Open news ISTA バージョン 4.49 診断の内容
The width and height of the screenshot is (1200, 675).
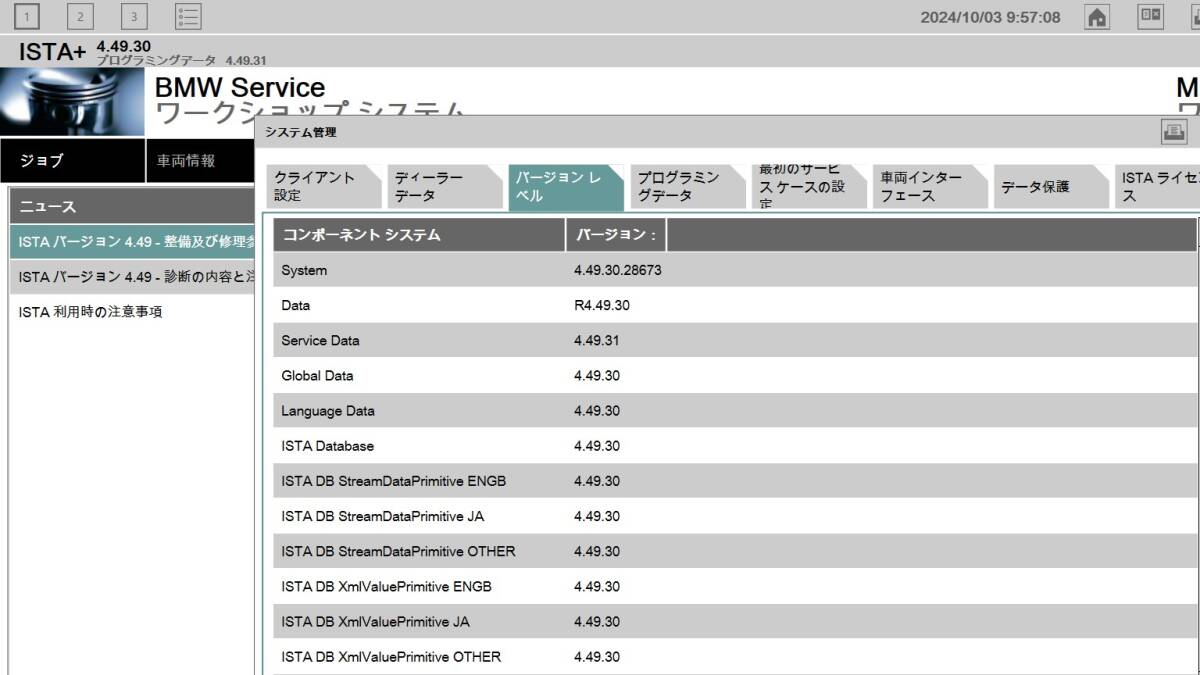[x=132, y=277]
